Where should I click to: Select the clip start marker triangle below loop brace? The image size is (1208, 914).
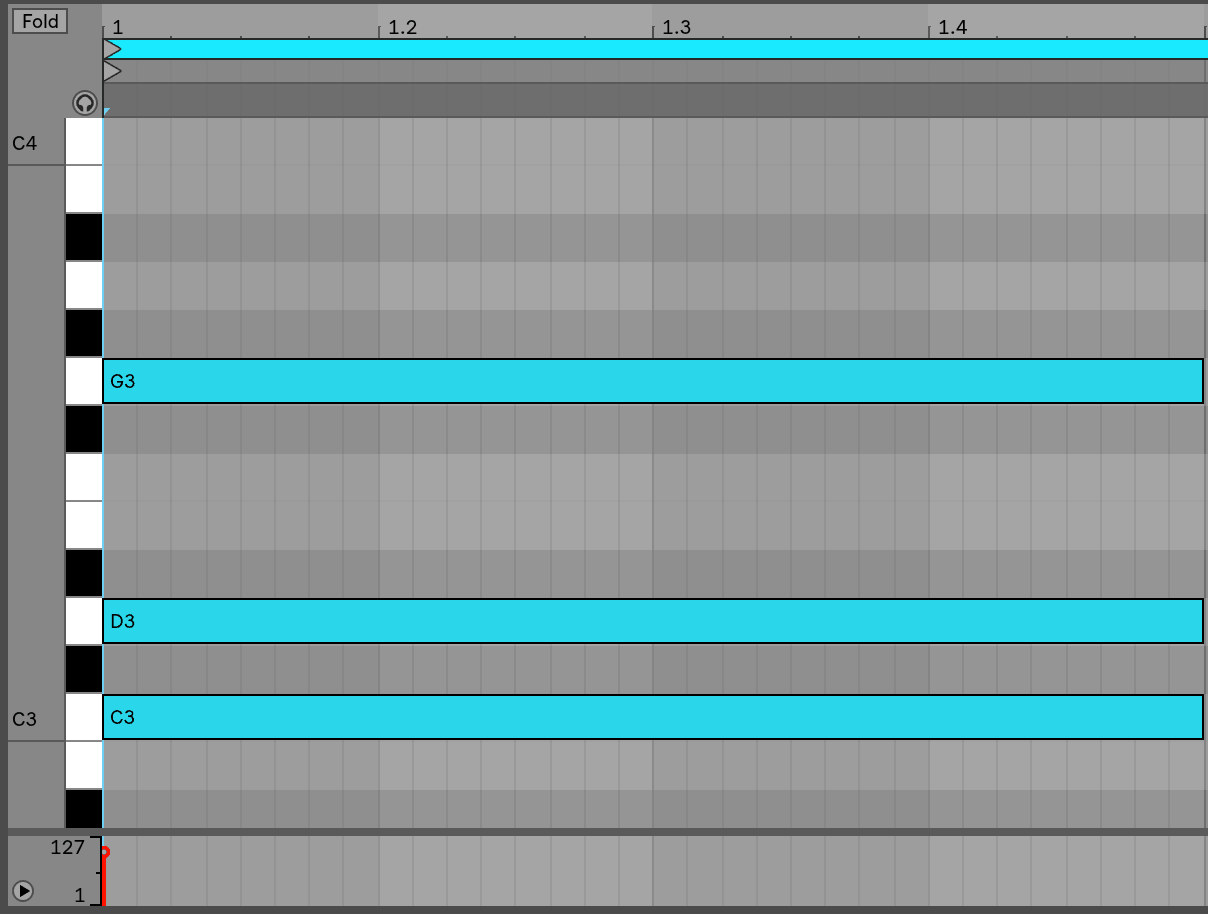tap(112, 71)
